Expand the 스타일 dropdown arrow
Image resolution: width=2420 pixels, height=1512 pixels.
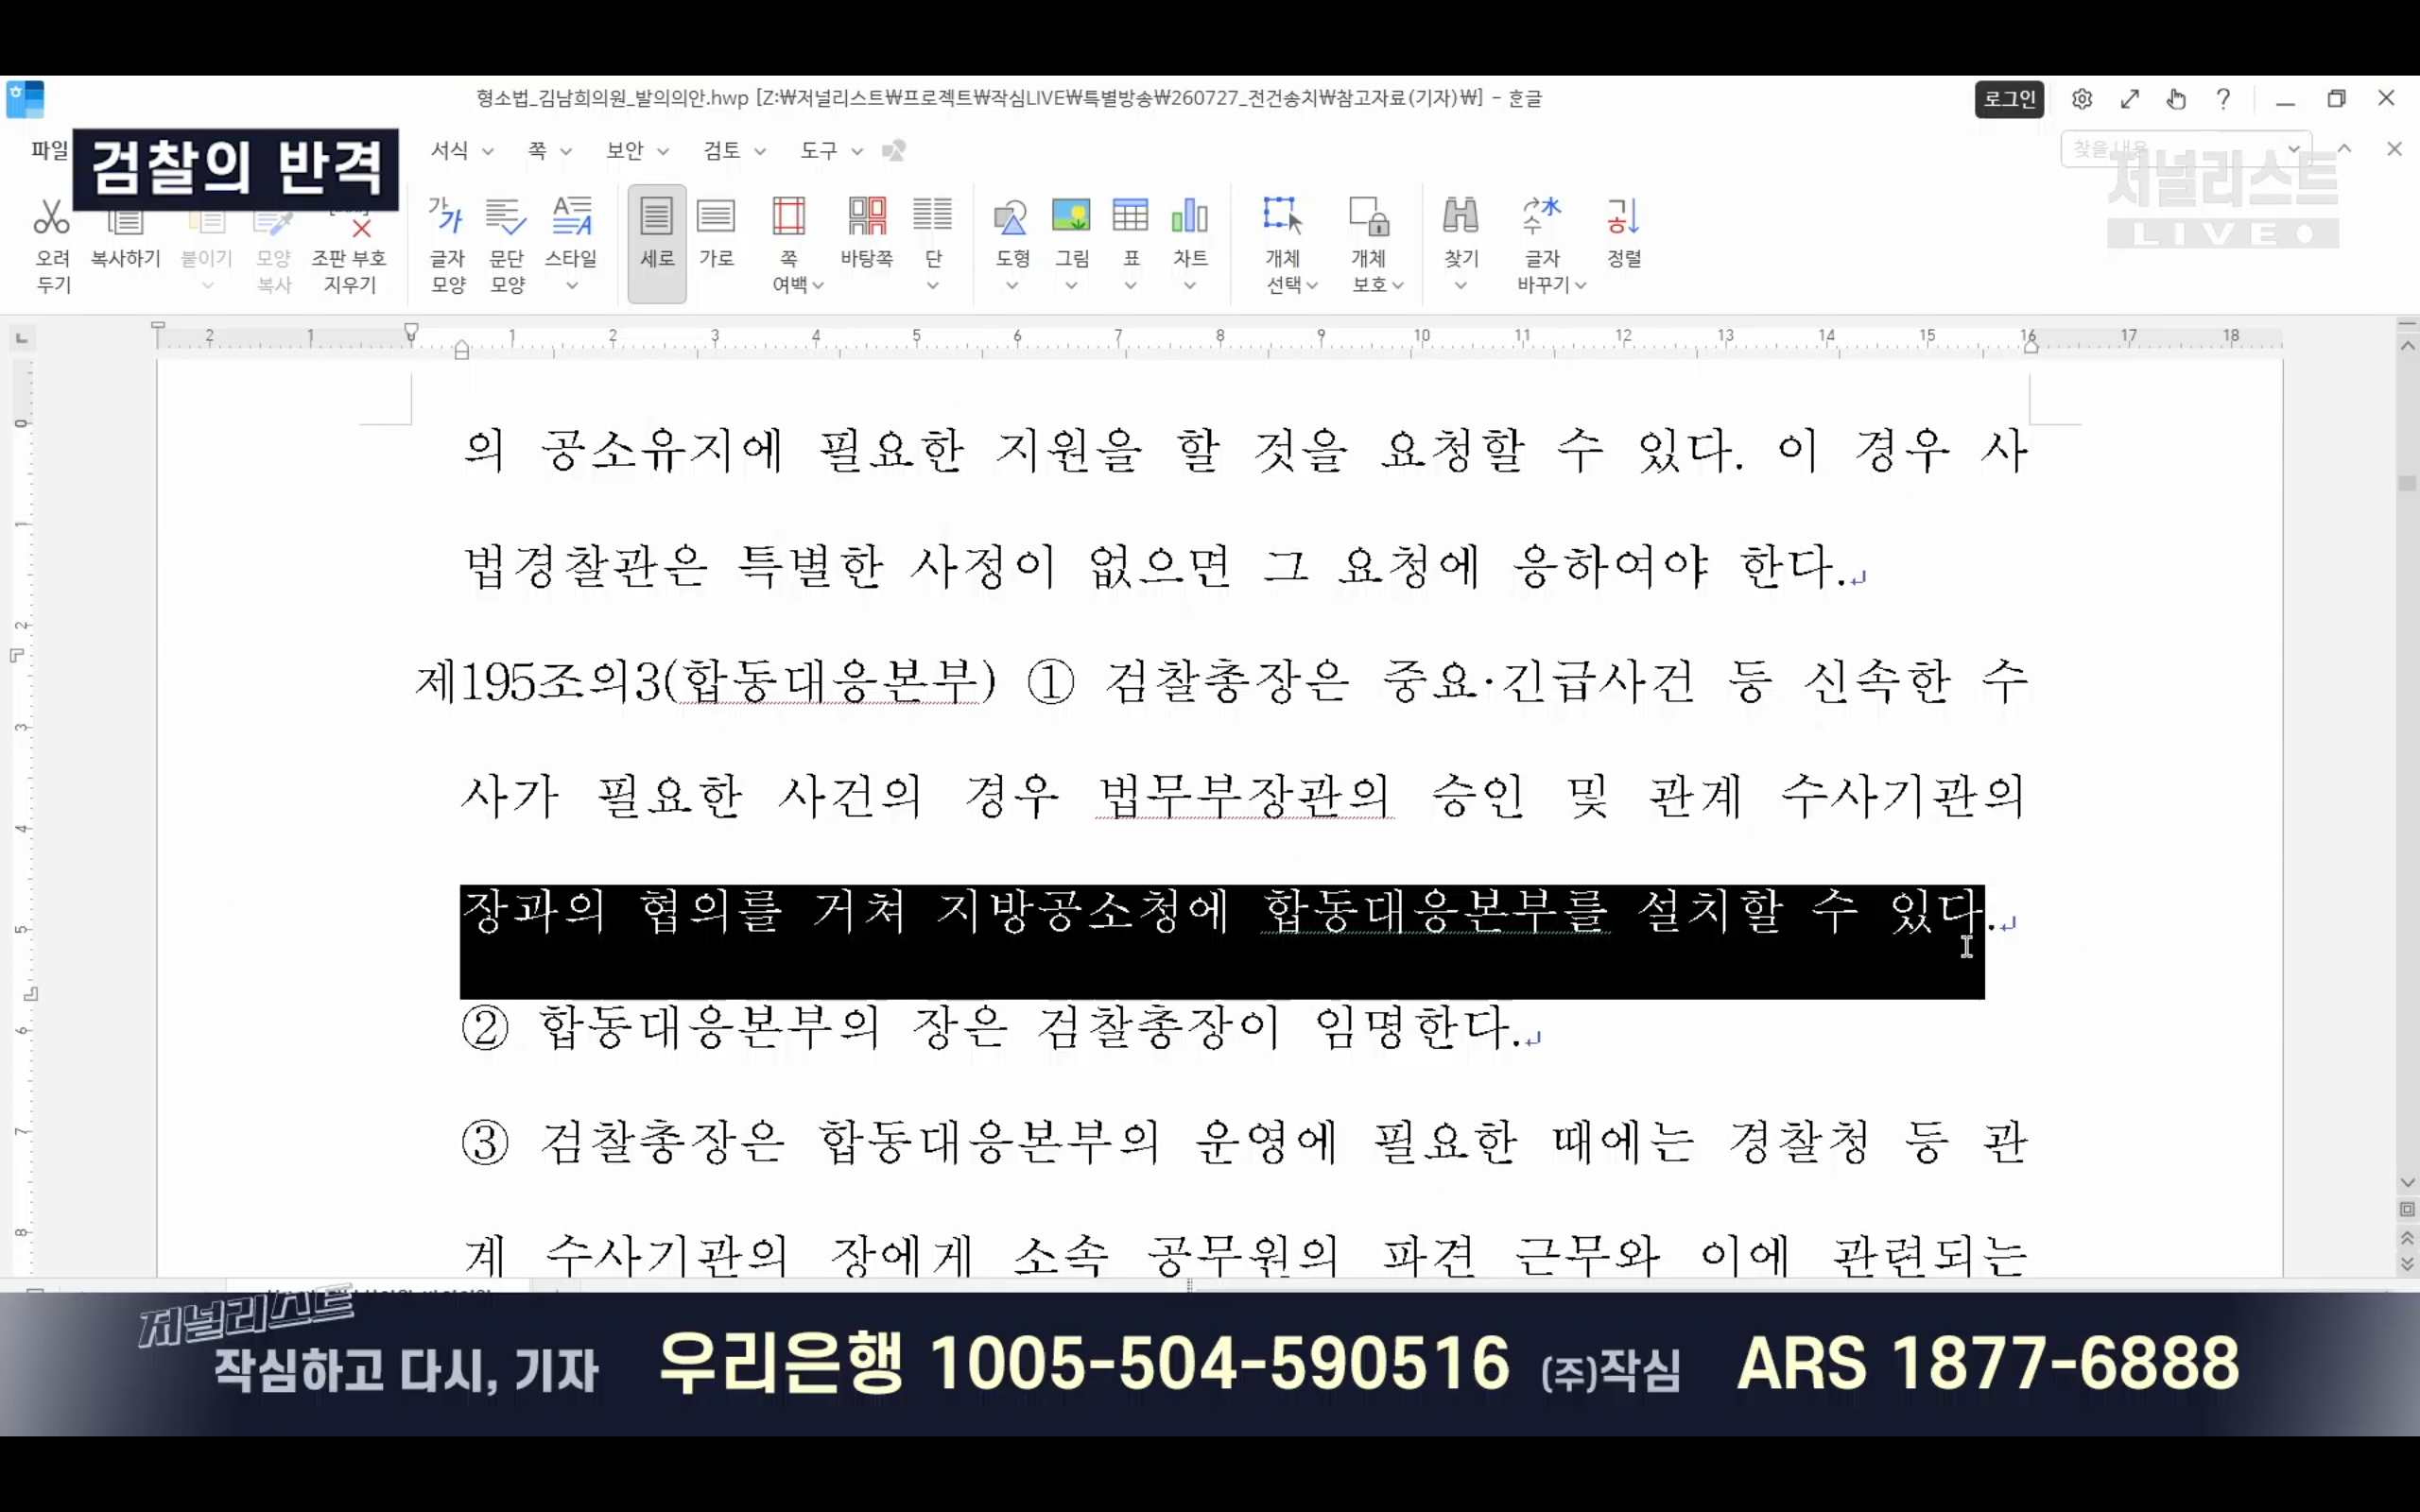click(572, 286)
